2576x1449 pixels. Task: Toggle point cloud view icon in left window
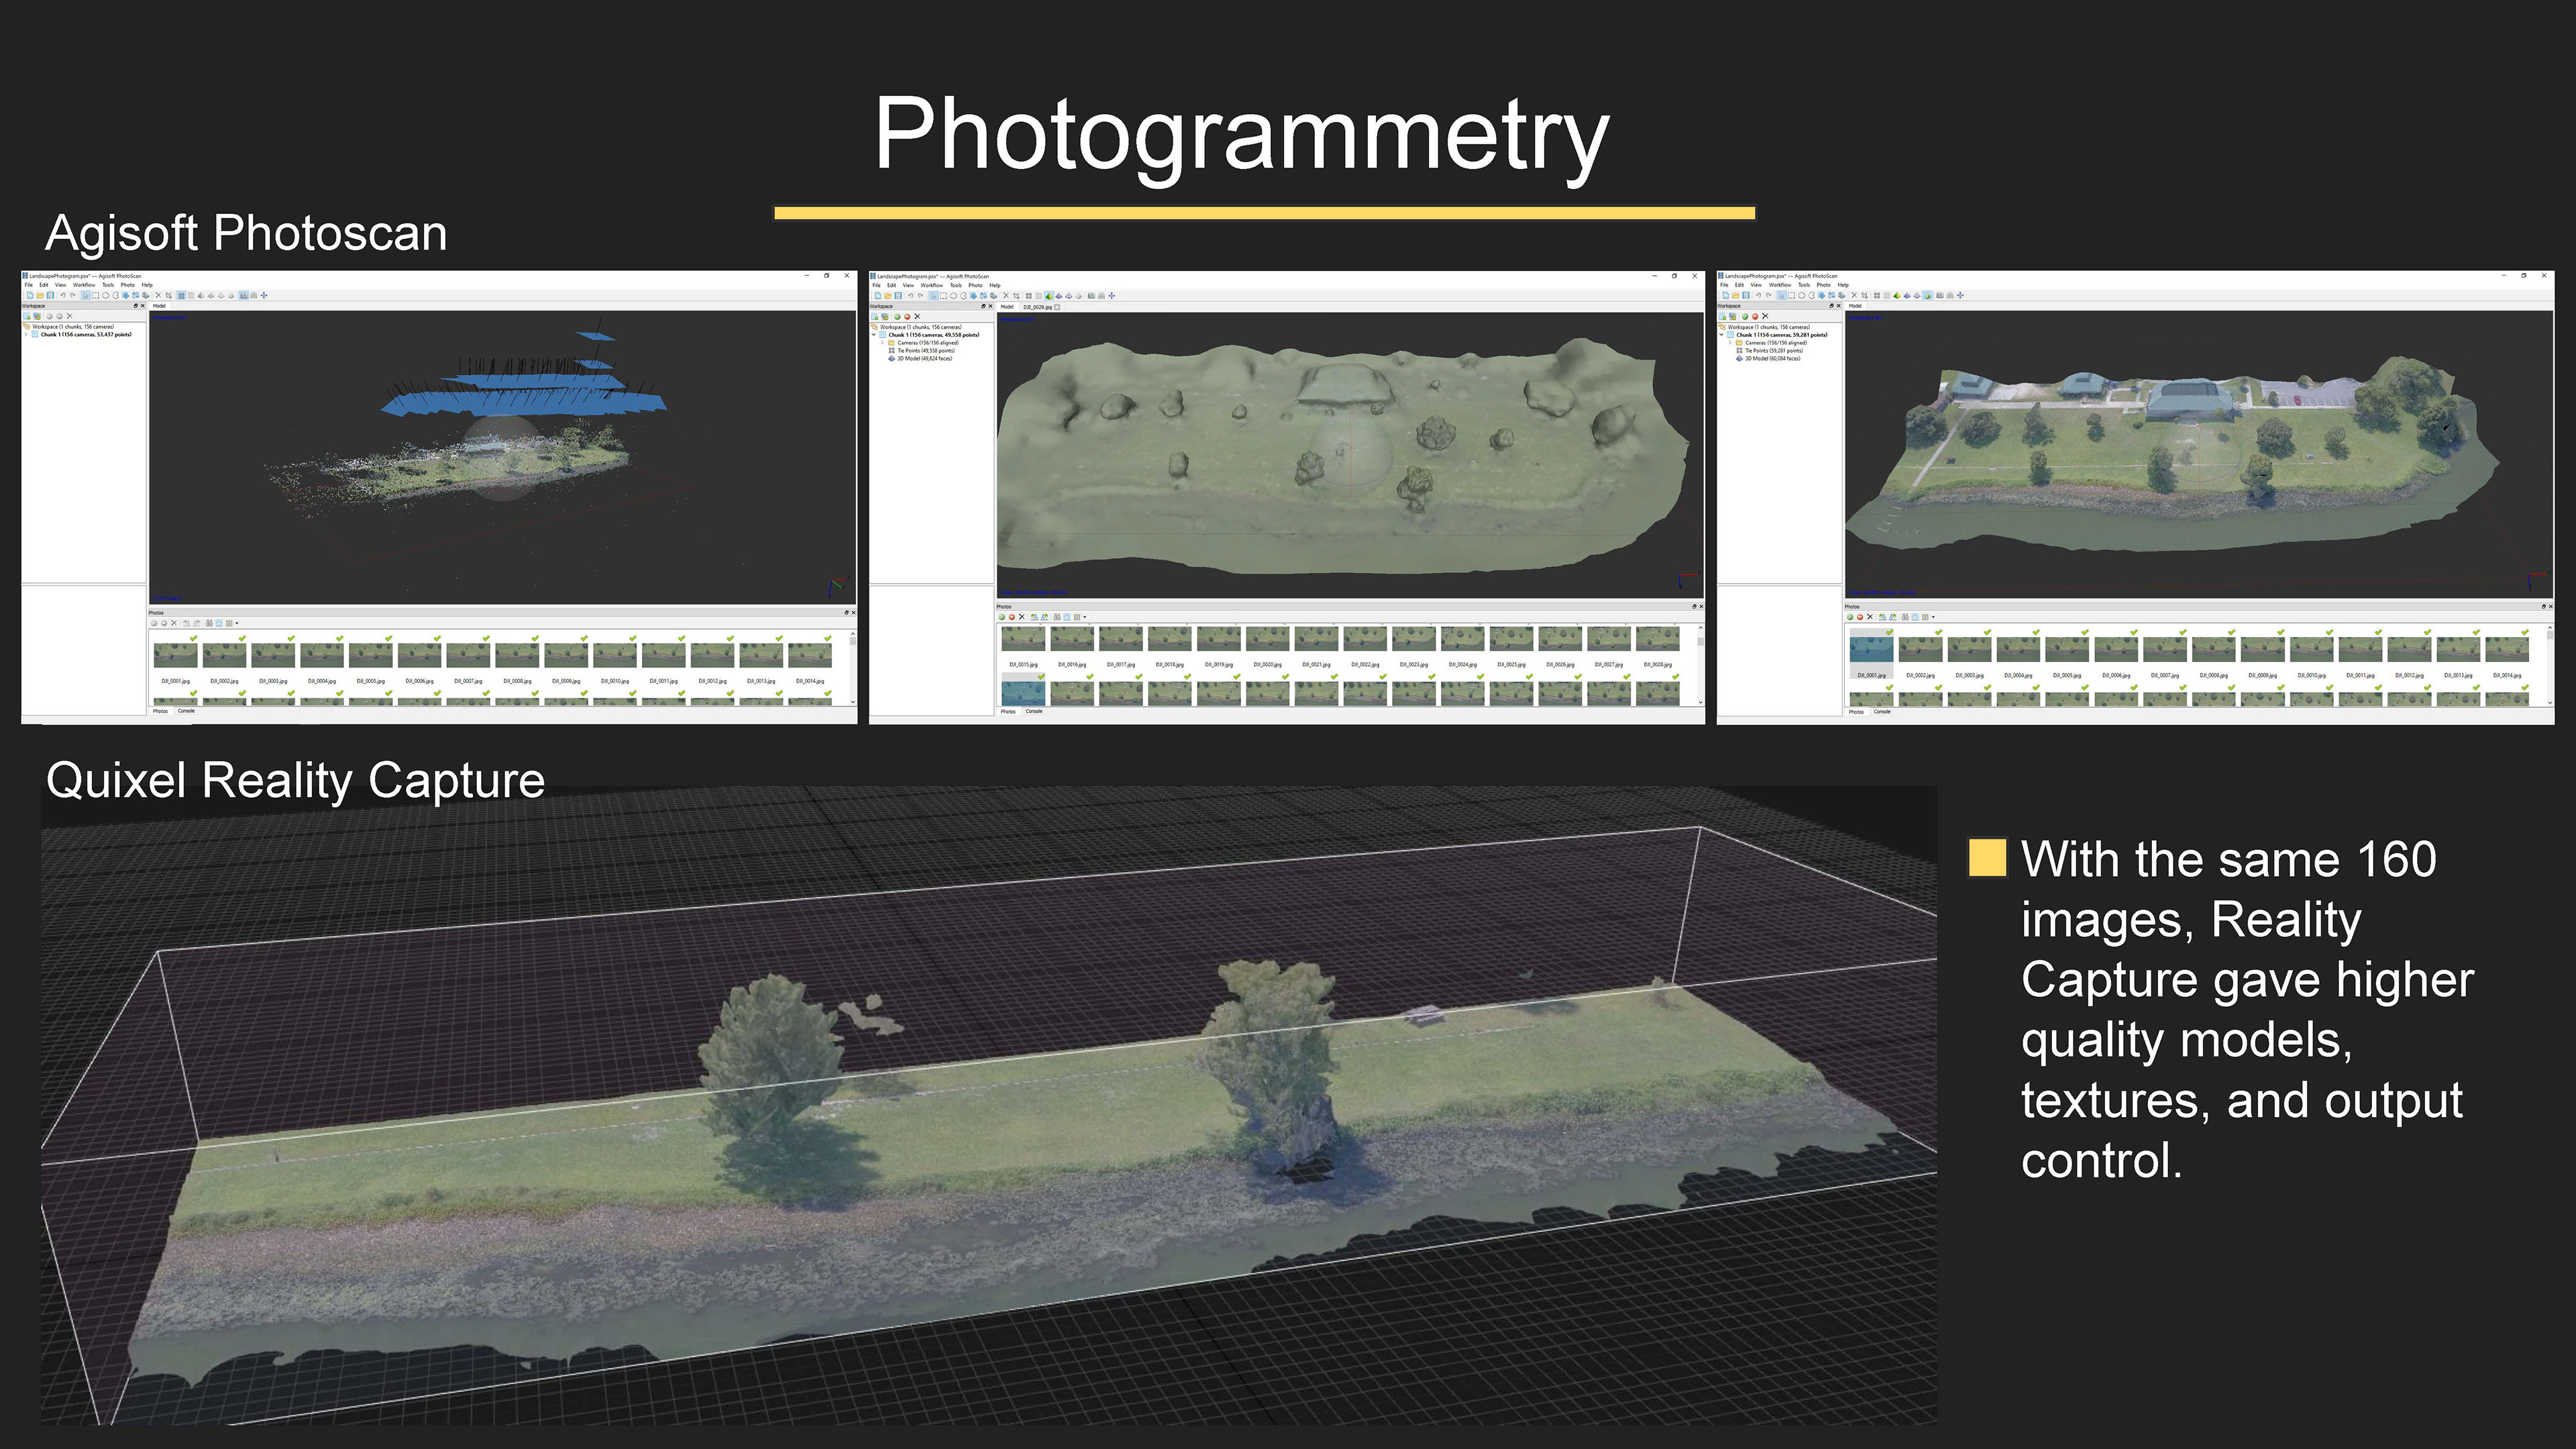click(x=181, y=296)
